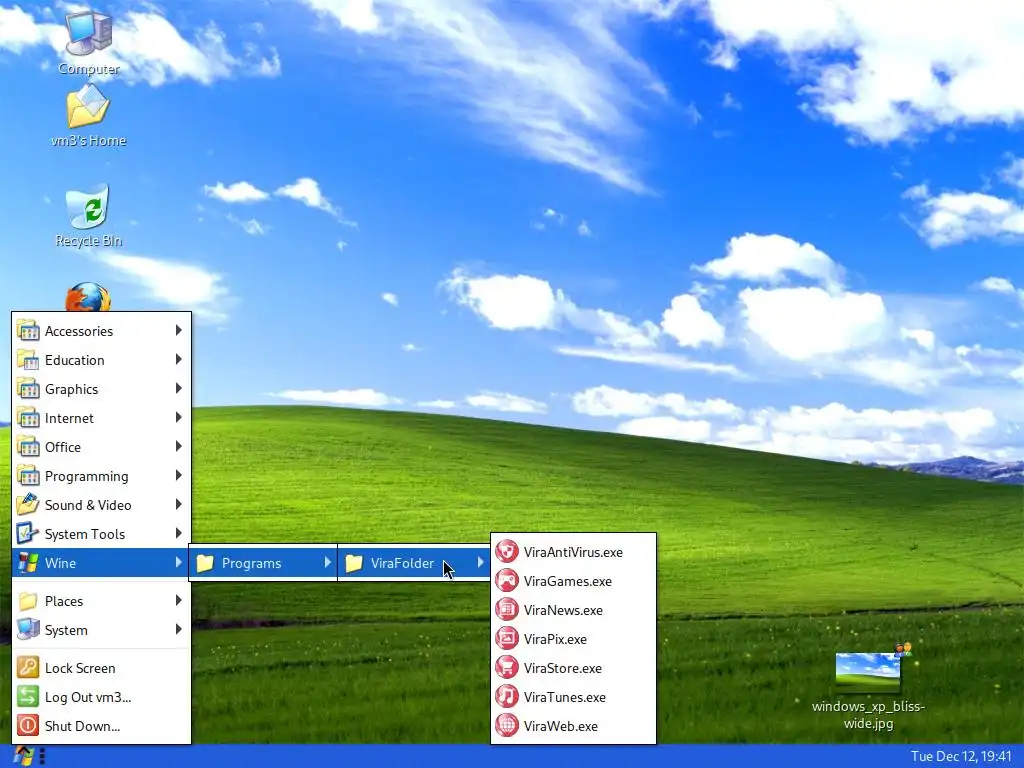Open the Graphics menu category
Viewport: 1024px width, 768px height.
click(101, 389)
